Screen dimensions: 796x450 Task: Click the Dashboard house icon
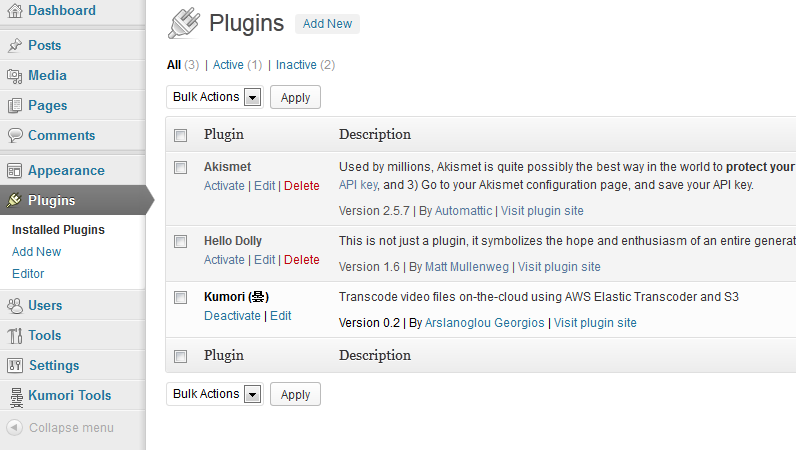[15, 10]
